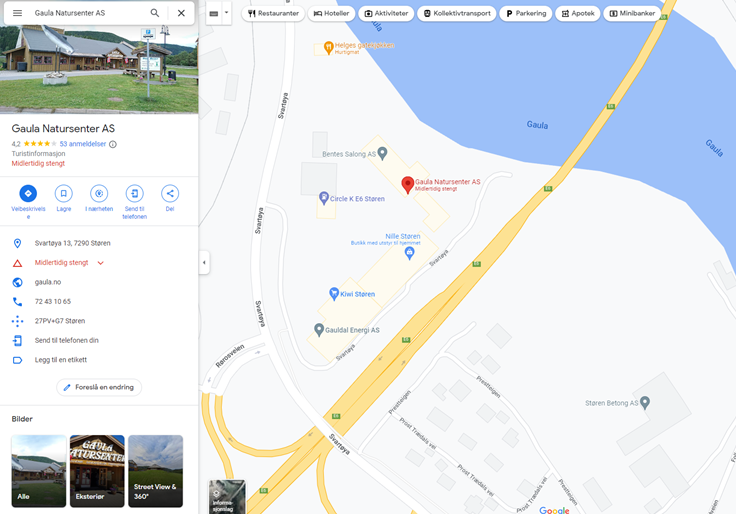The image size is (736, 514).
Task: Clear the search with the X icon
Action: [181, 13]
